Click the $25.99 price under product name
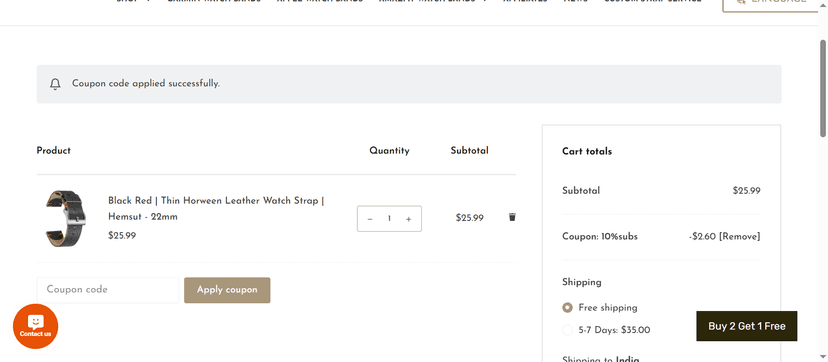828x362 pixels. pyautogui.click(x=122, y=235)
